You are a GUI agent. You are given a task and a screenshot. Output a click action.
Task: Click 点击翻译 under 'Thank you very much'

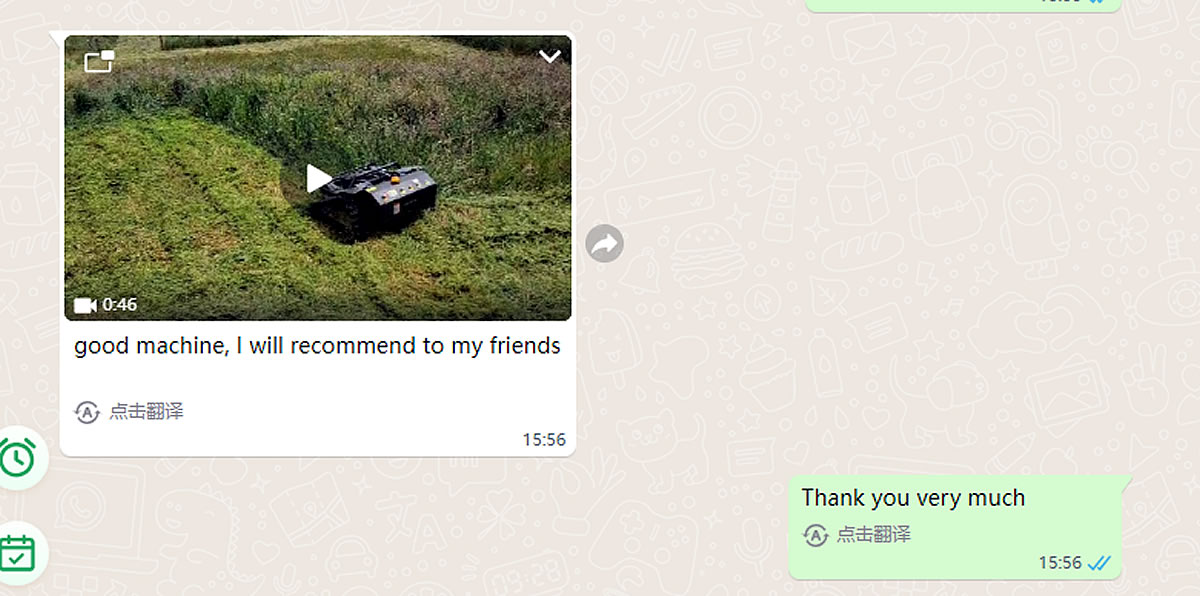874,535
